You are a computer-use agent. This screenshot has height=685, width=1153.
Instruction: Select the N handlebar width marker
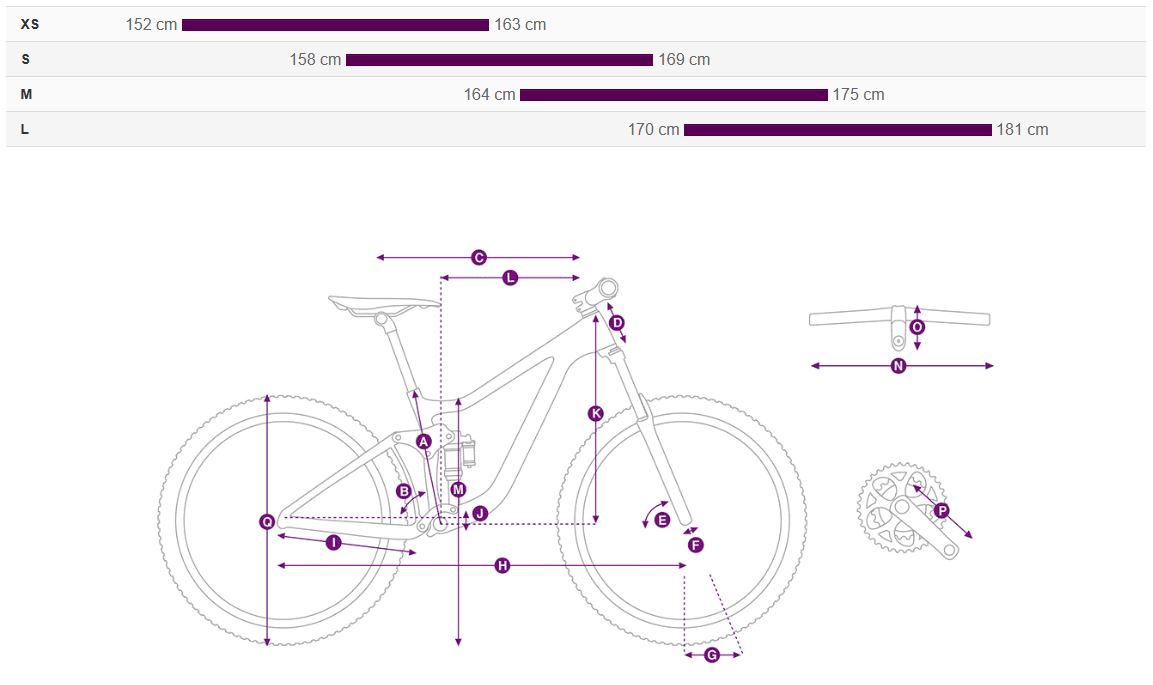point(898,366)
